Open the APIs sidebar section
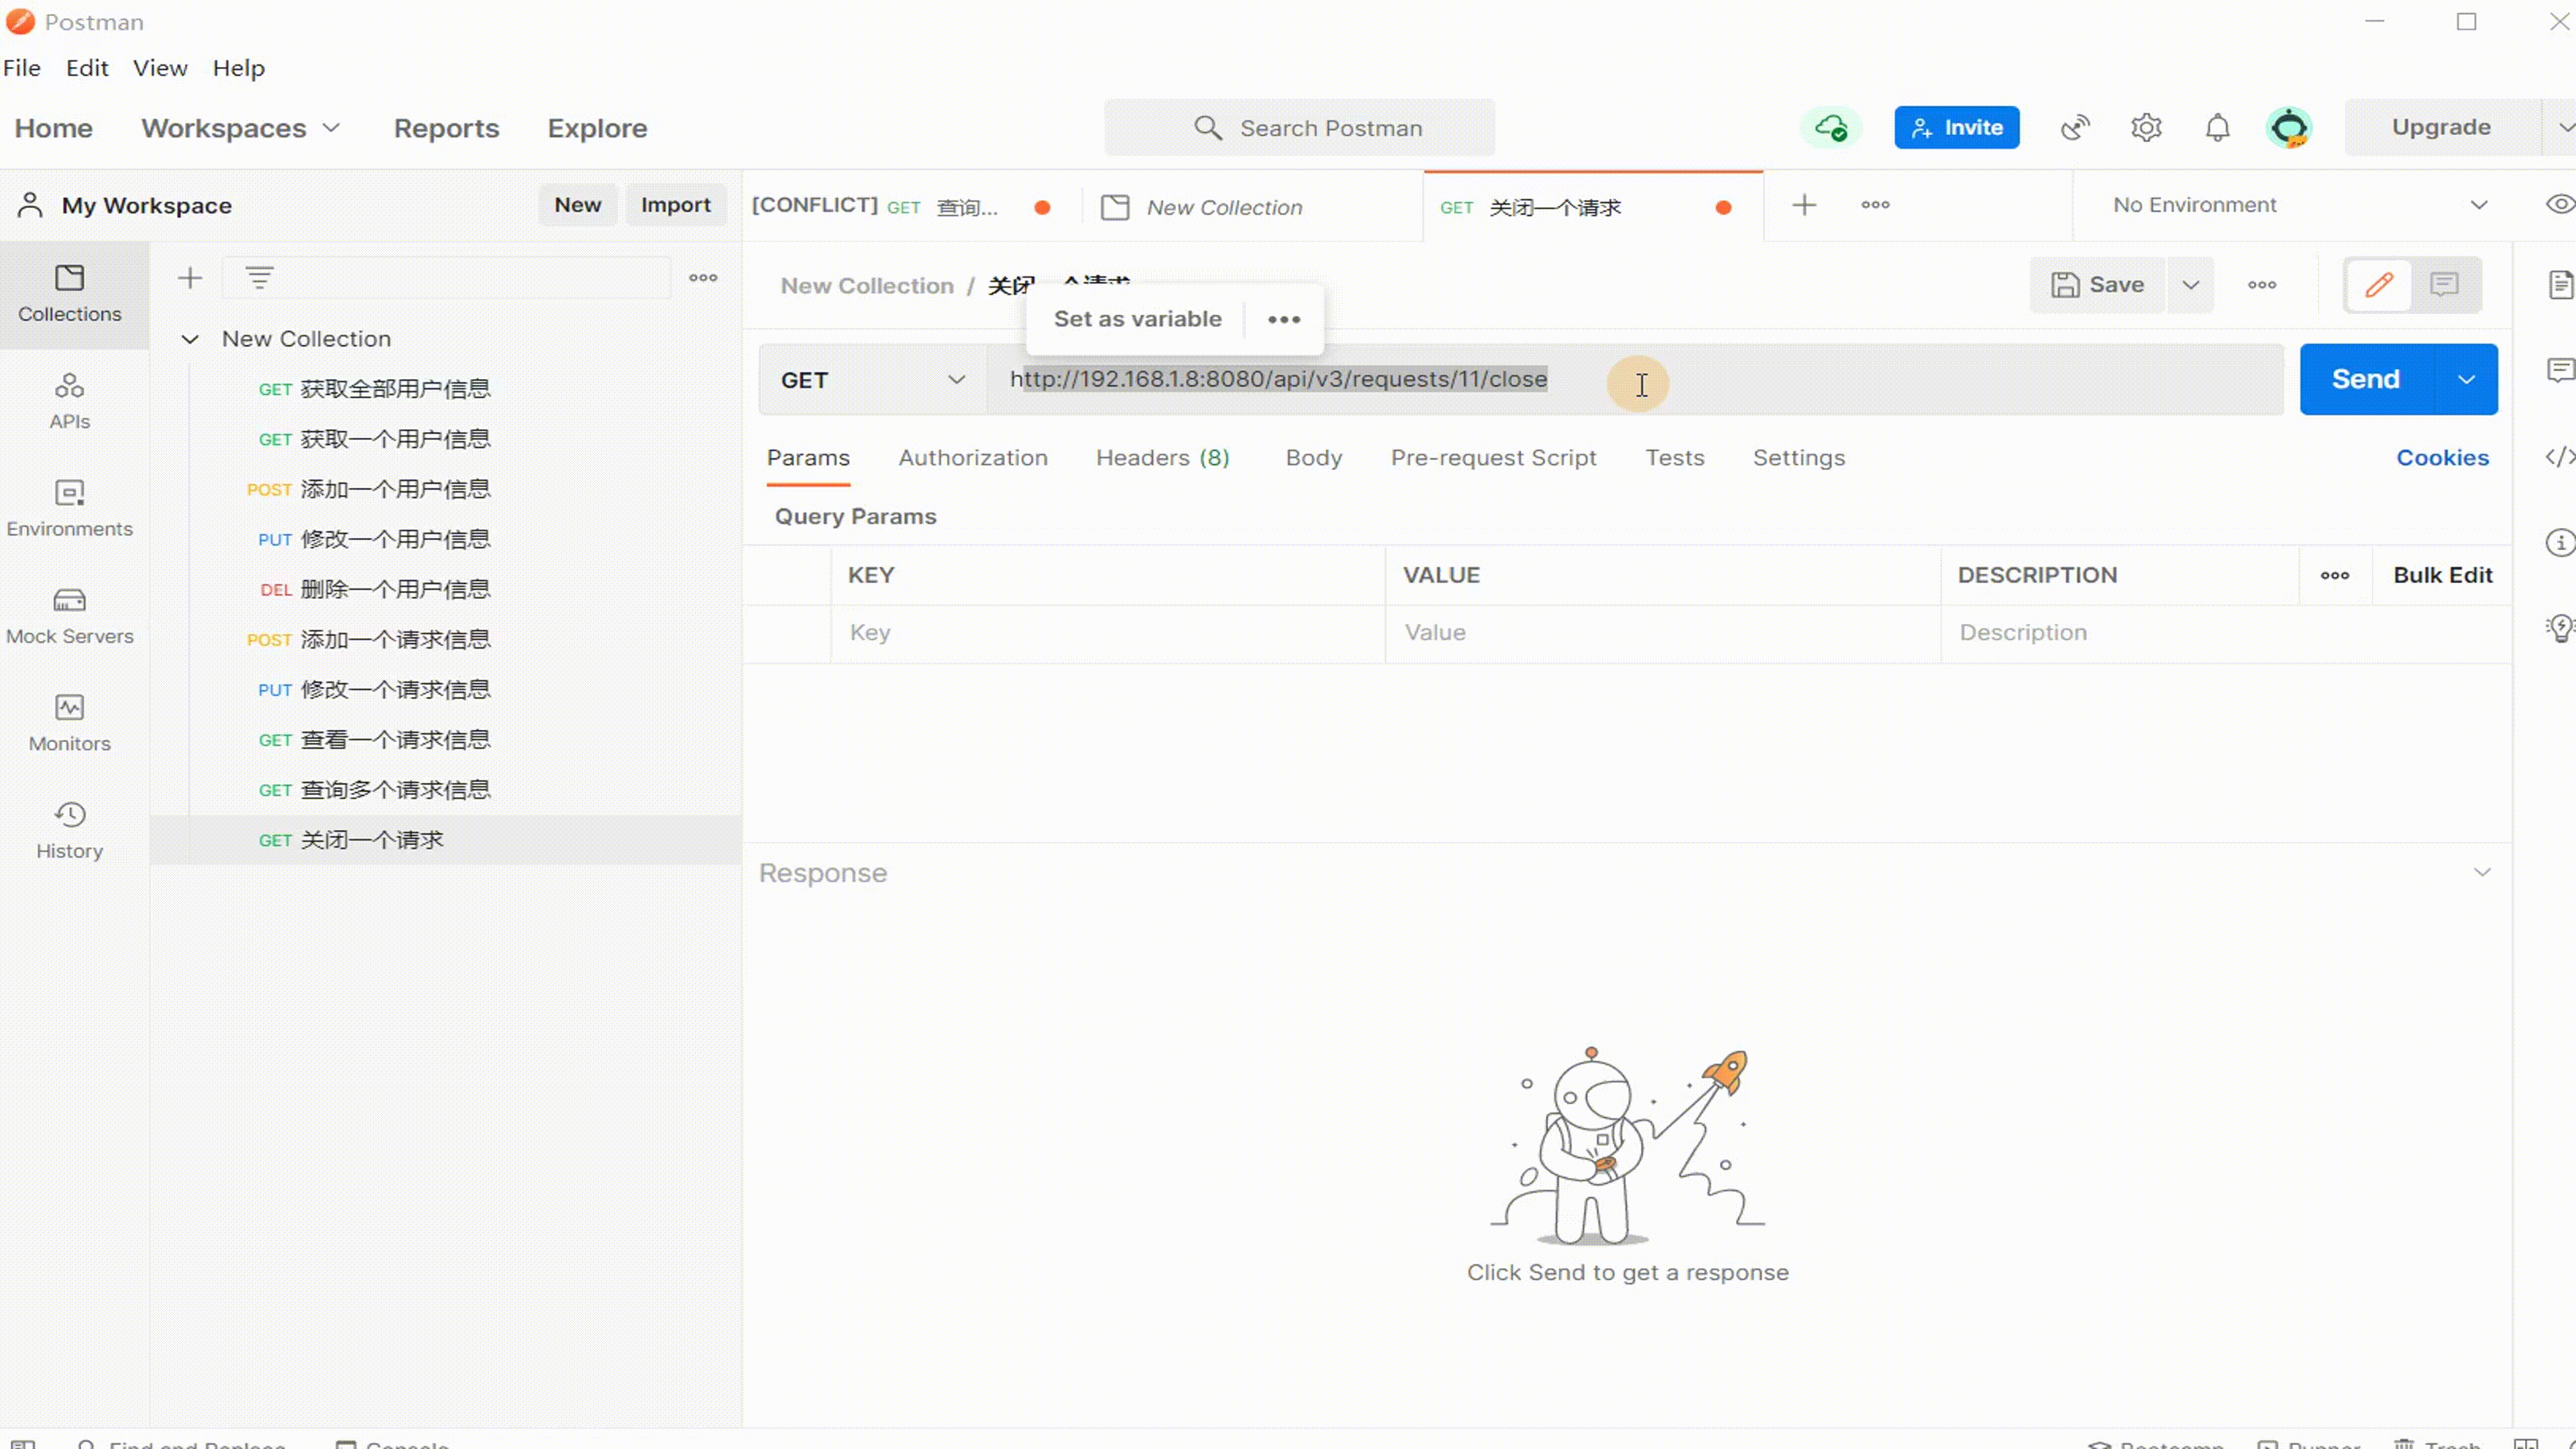This screenshot has width=2576, height=1449. pos(69,400)
